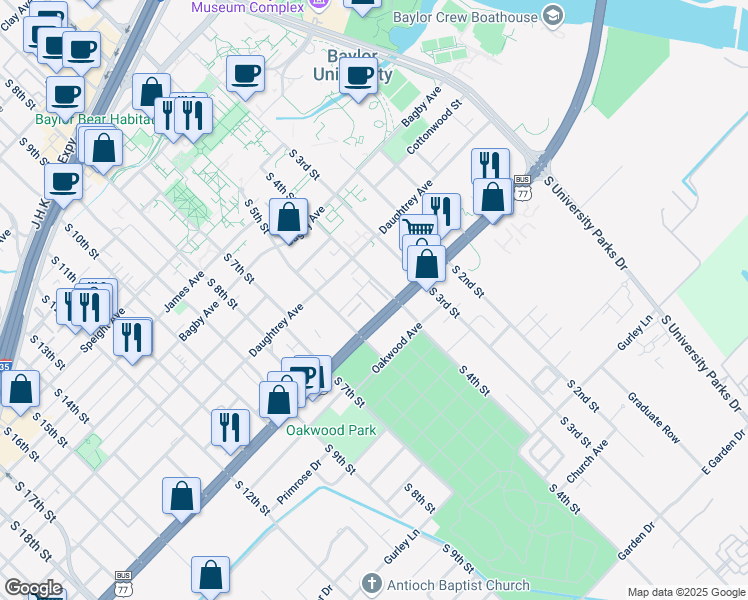Click the cafe marker near S 5th St campus
The image size is (748, 600).
pyautogui.click(x=245, y=74)
